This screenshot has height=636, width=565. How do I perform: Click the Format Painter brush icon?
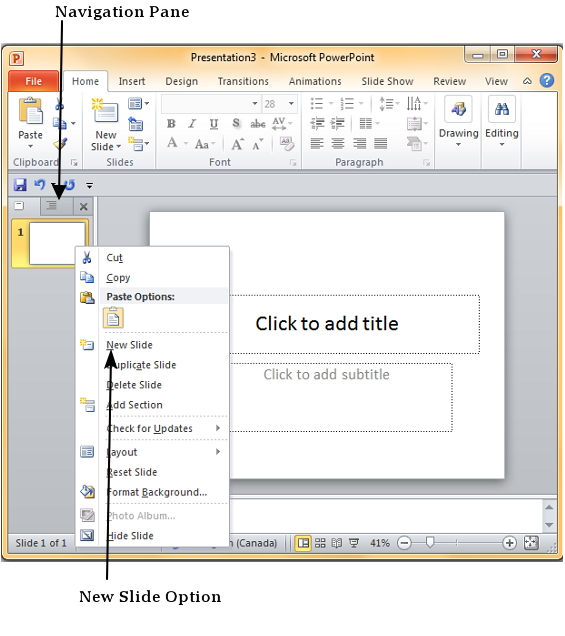coord(60,144)
